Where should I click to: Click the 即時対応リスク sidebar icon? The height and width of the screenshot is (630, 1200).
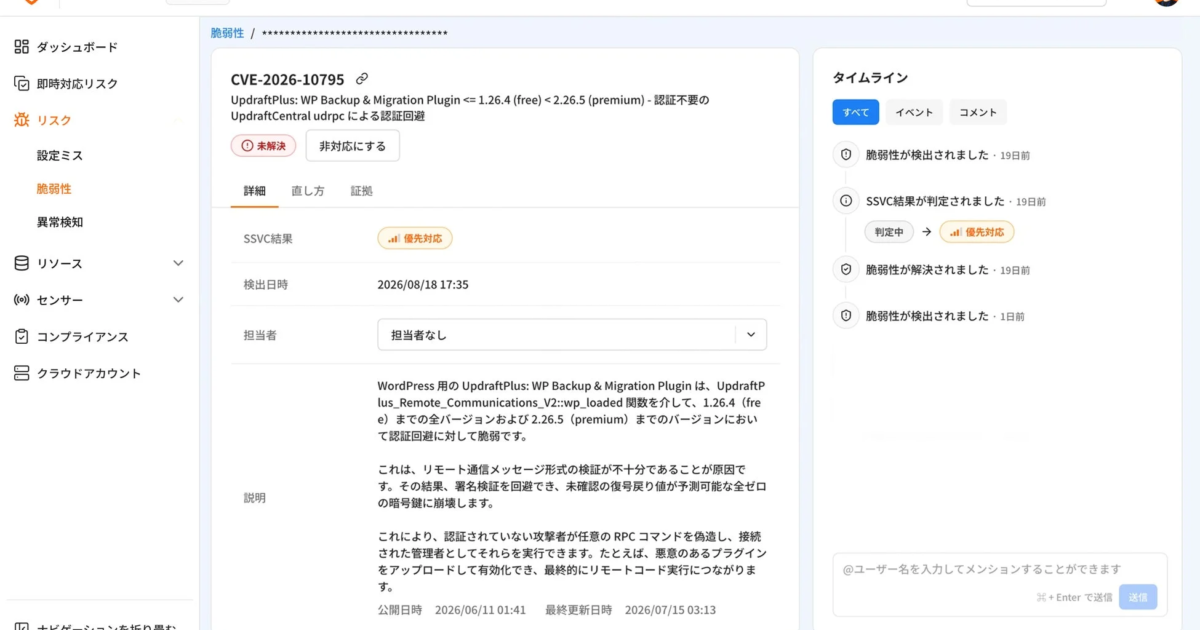pos(21,83)
